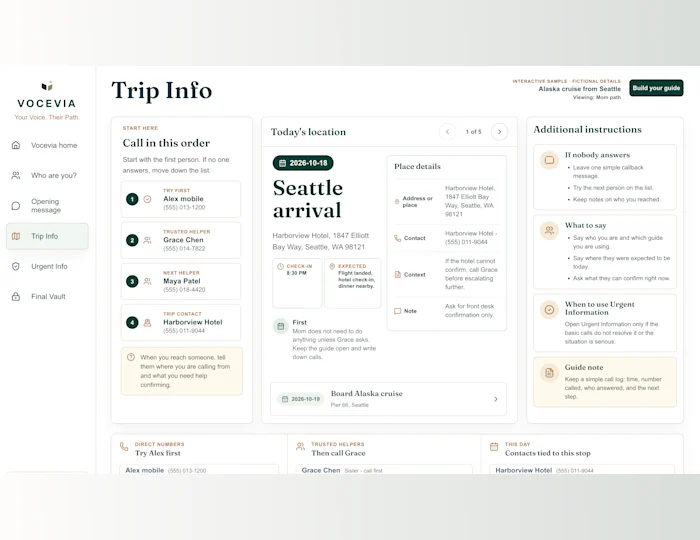700x540 pixels.
Task: Click the number 1 badge on Alex mobile
Action: 132,199
